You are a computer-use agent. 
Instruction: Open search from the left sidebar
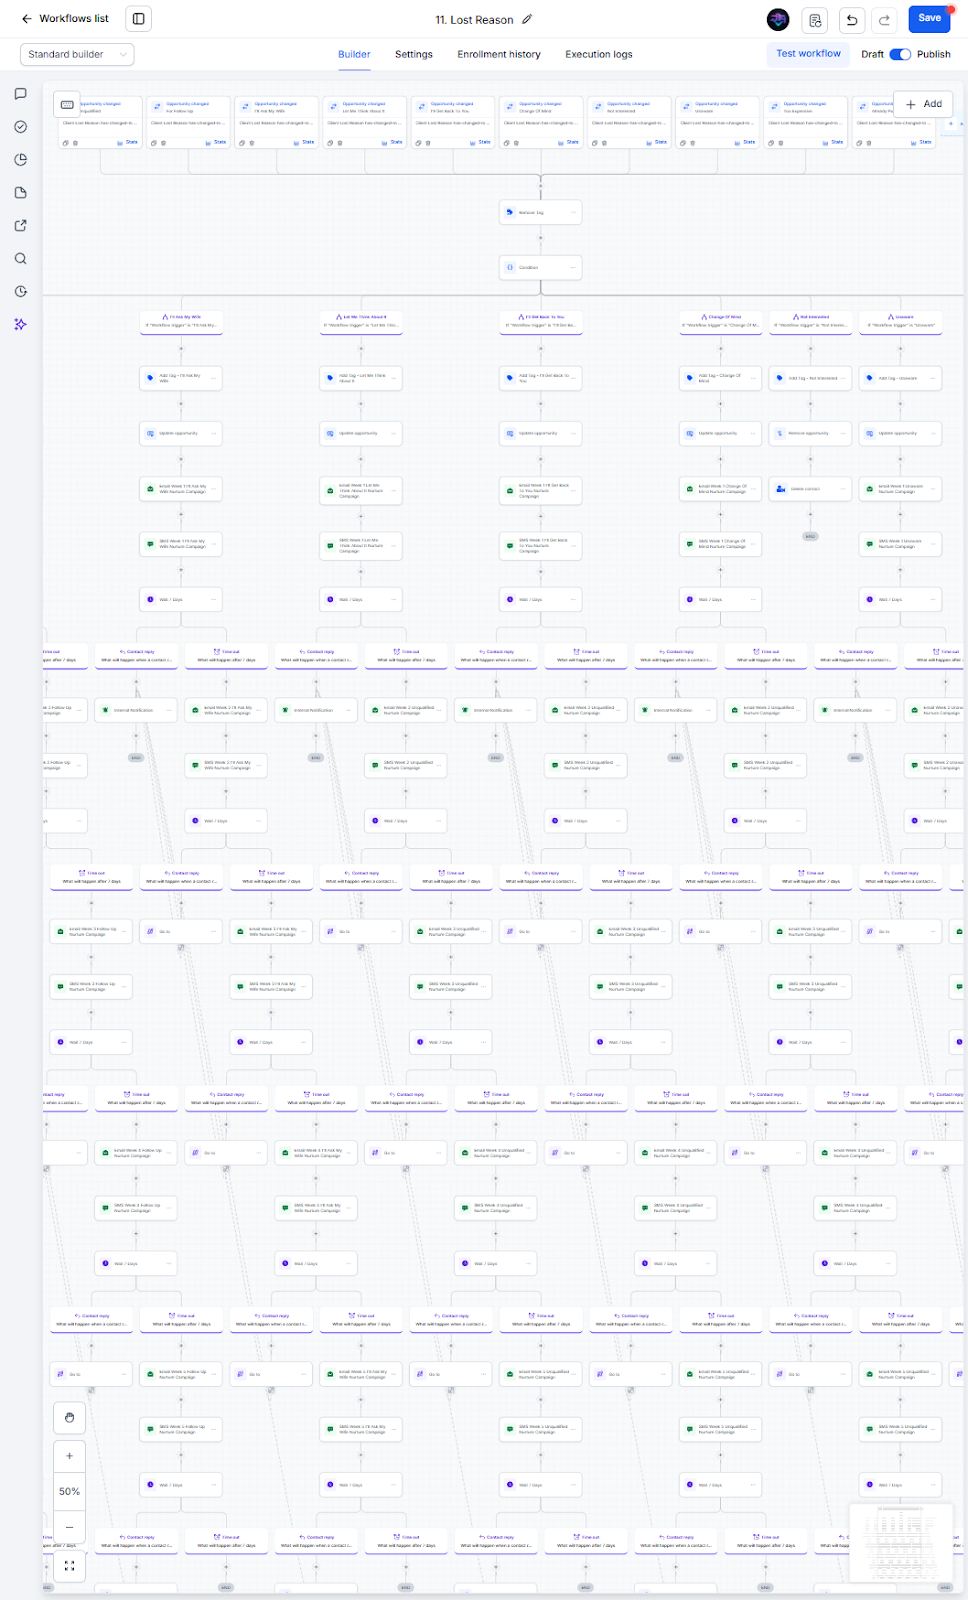coord(20,259)
